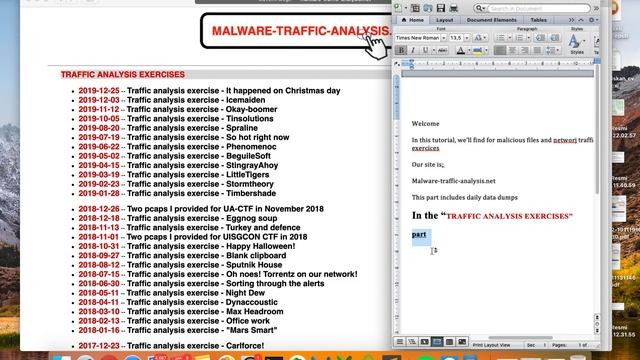Viewport: 640px width, 360px height.
Task: Jump to next page with the browse arrows
Action: point(597,331)
